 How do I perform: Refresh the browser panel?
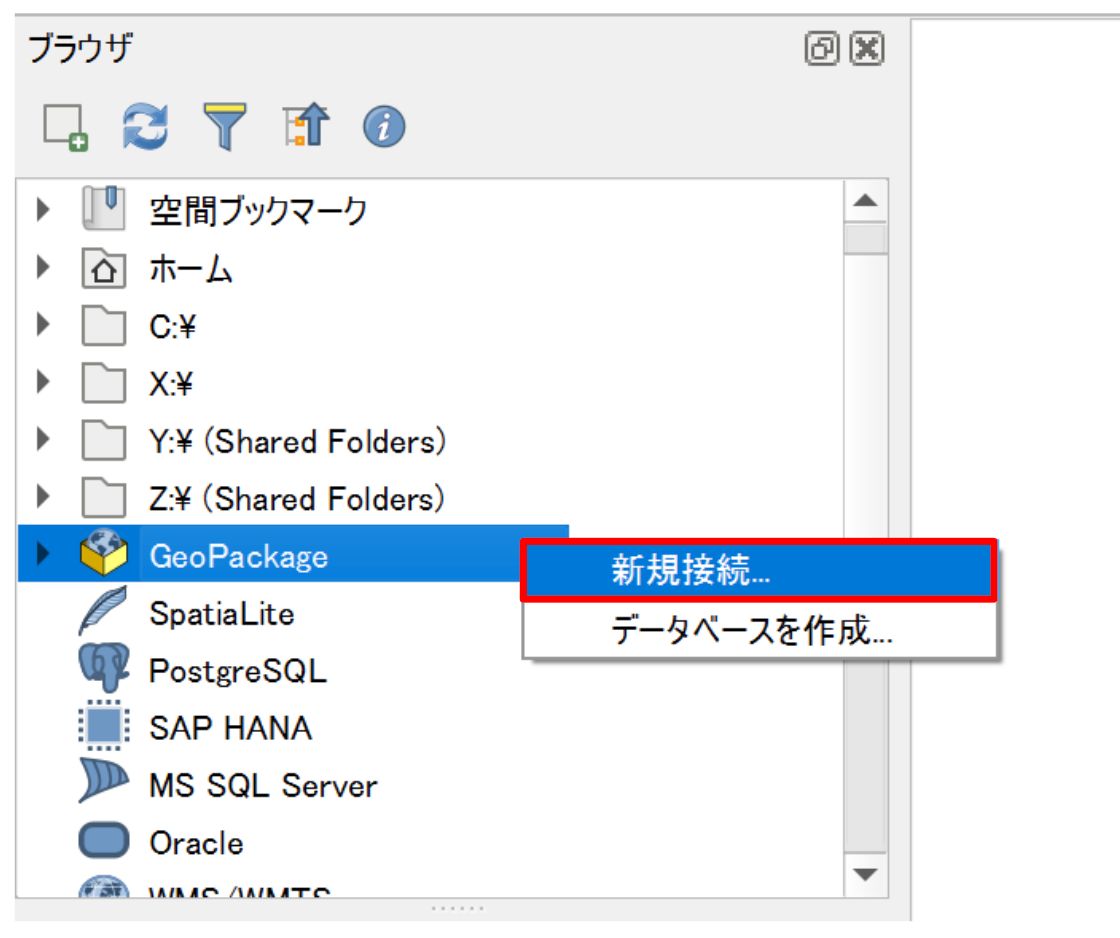tap(145, 126)
